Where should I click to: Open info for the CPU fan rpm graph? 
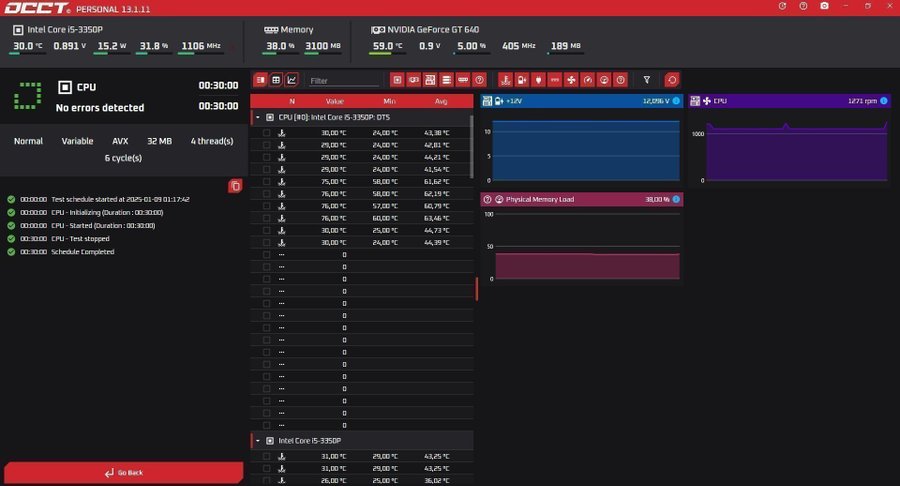pos(884,101)
